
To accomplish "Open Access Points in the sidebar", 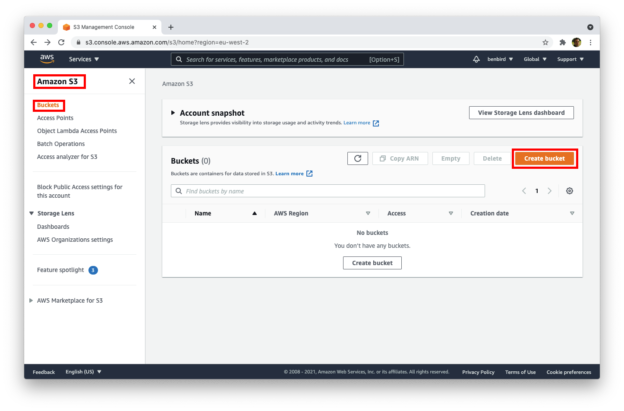I will (55, 118).
